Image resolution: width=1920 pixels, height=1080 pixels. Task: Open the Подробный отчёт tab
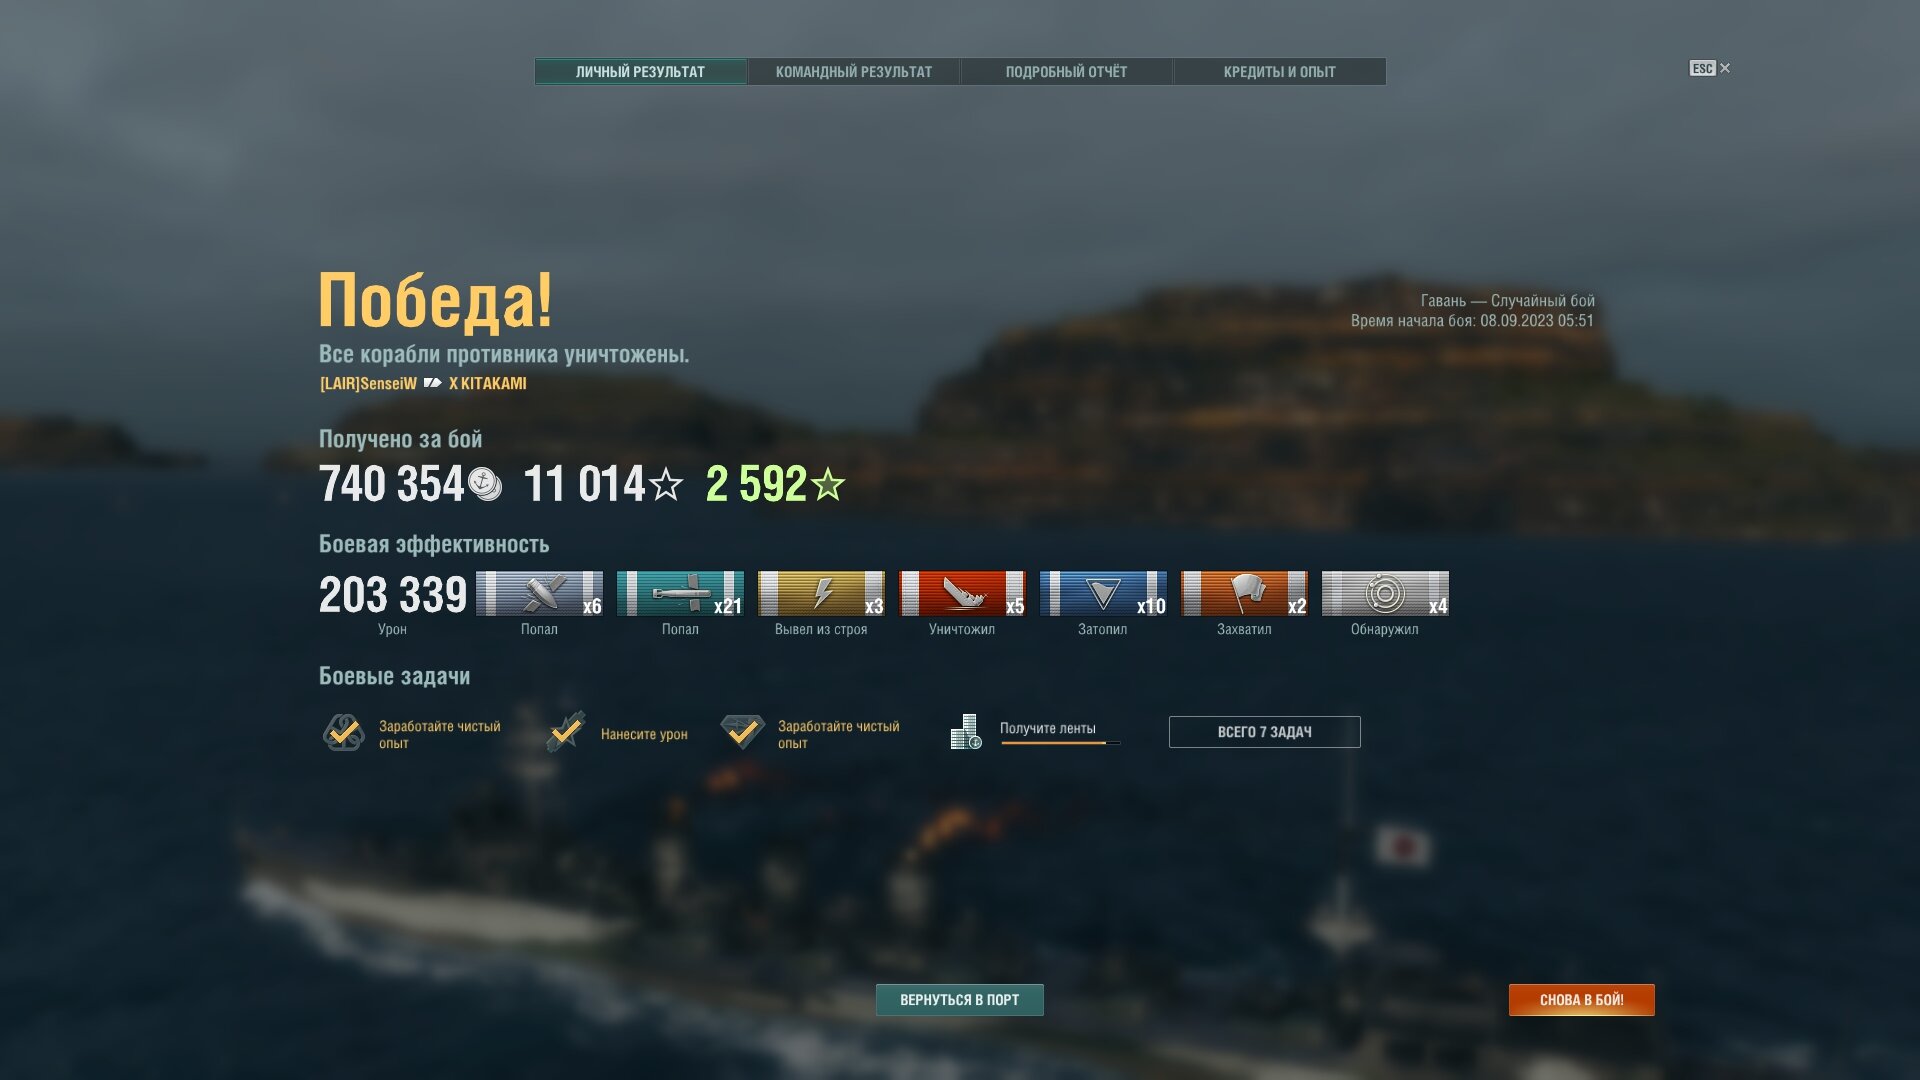pyautogui.click(x=1066, y=72)
